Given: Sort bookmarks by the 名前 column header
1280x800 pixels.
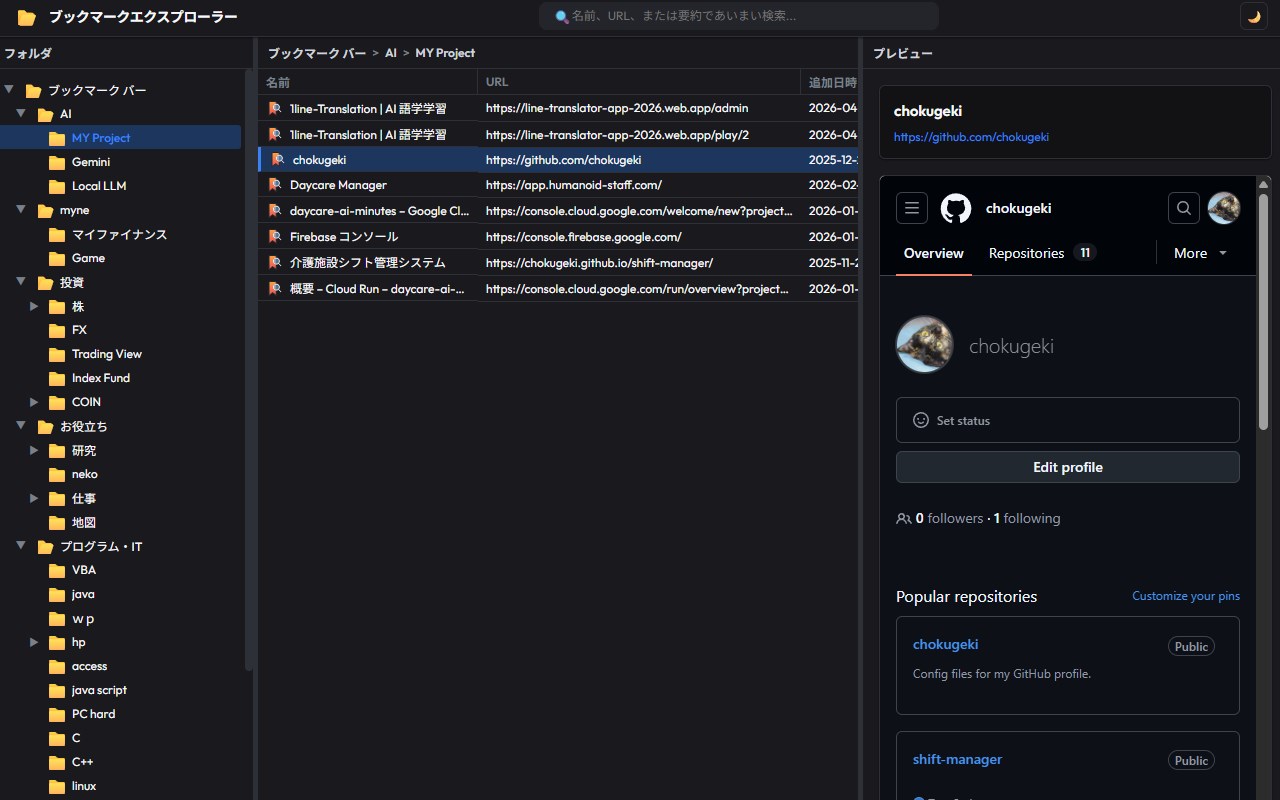Looking at the screenshot, I should tap(368, 82).
